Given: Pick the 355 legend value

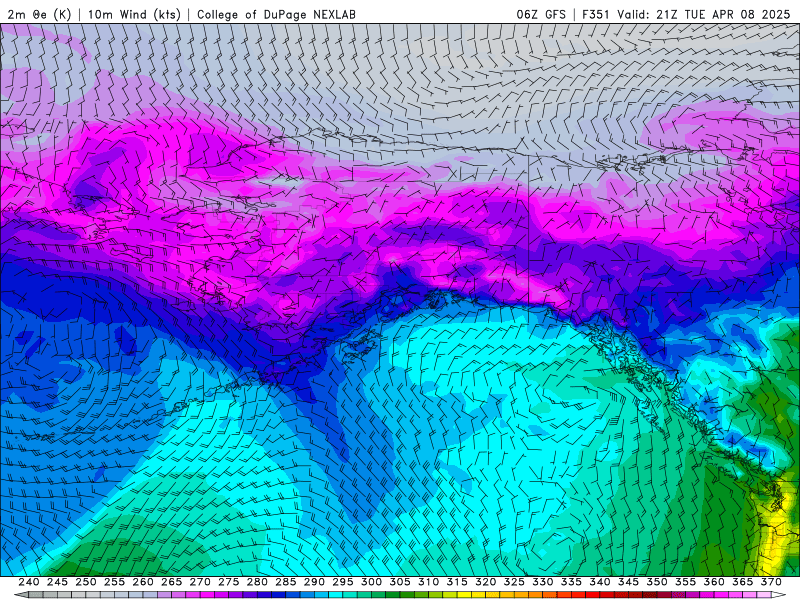Looking at the screenshot, I should [x=686, y=582].
